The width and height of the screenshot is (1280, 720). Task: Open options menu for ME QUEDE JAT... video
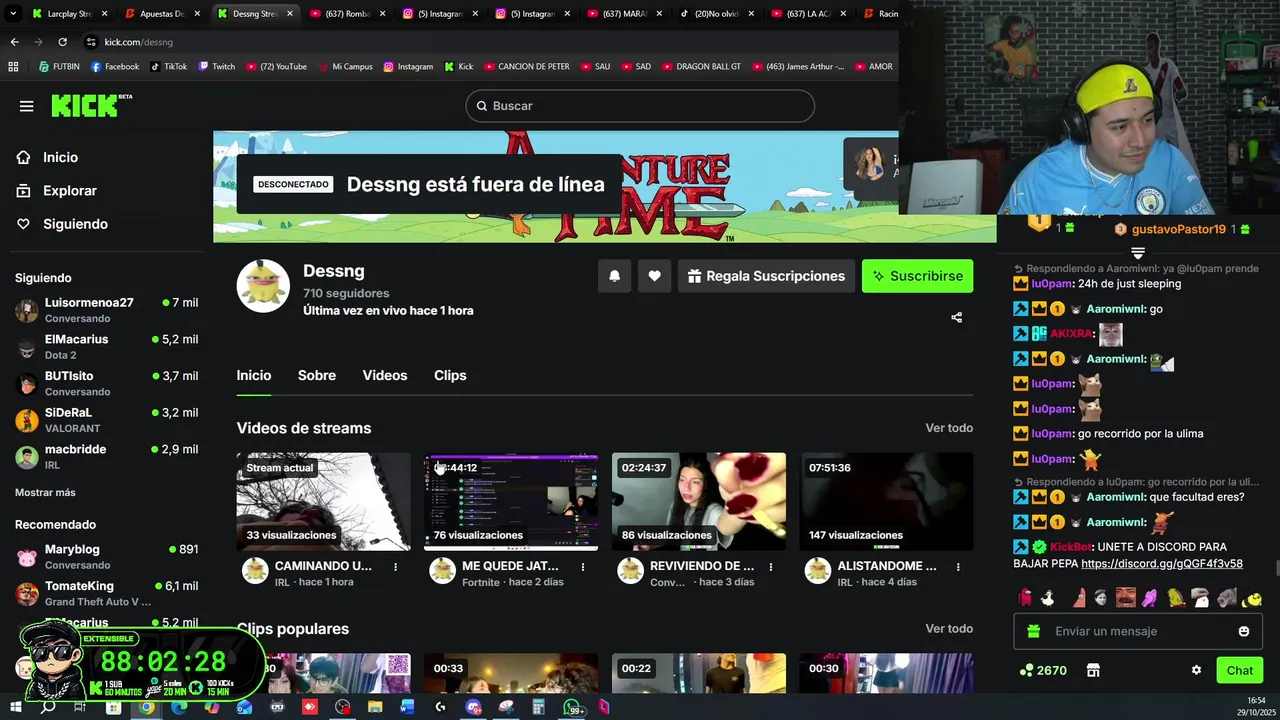[x=583, y=567]
